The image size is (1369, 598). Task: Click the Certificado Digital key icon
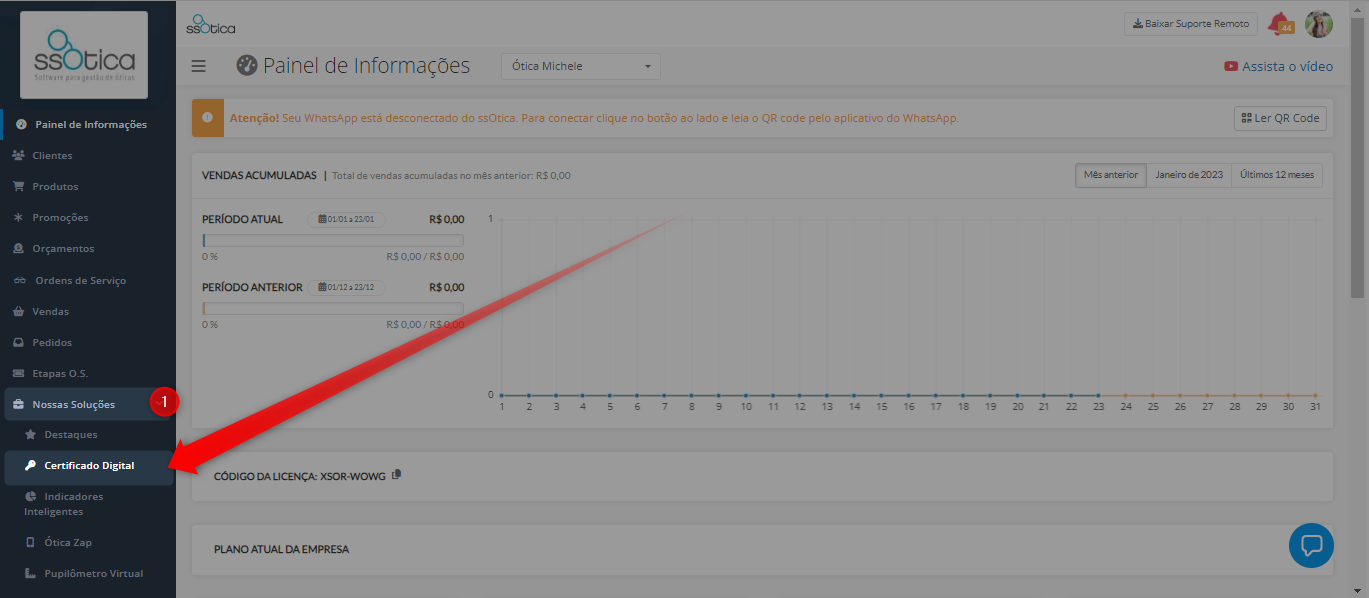pyautogui.click(x=31, y=466)
